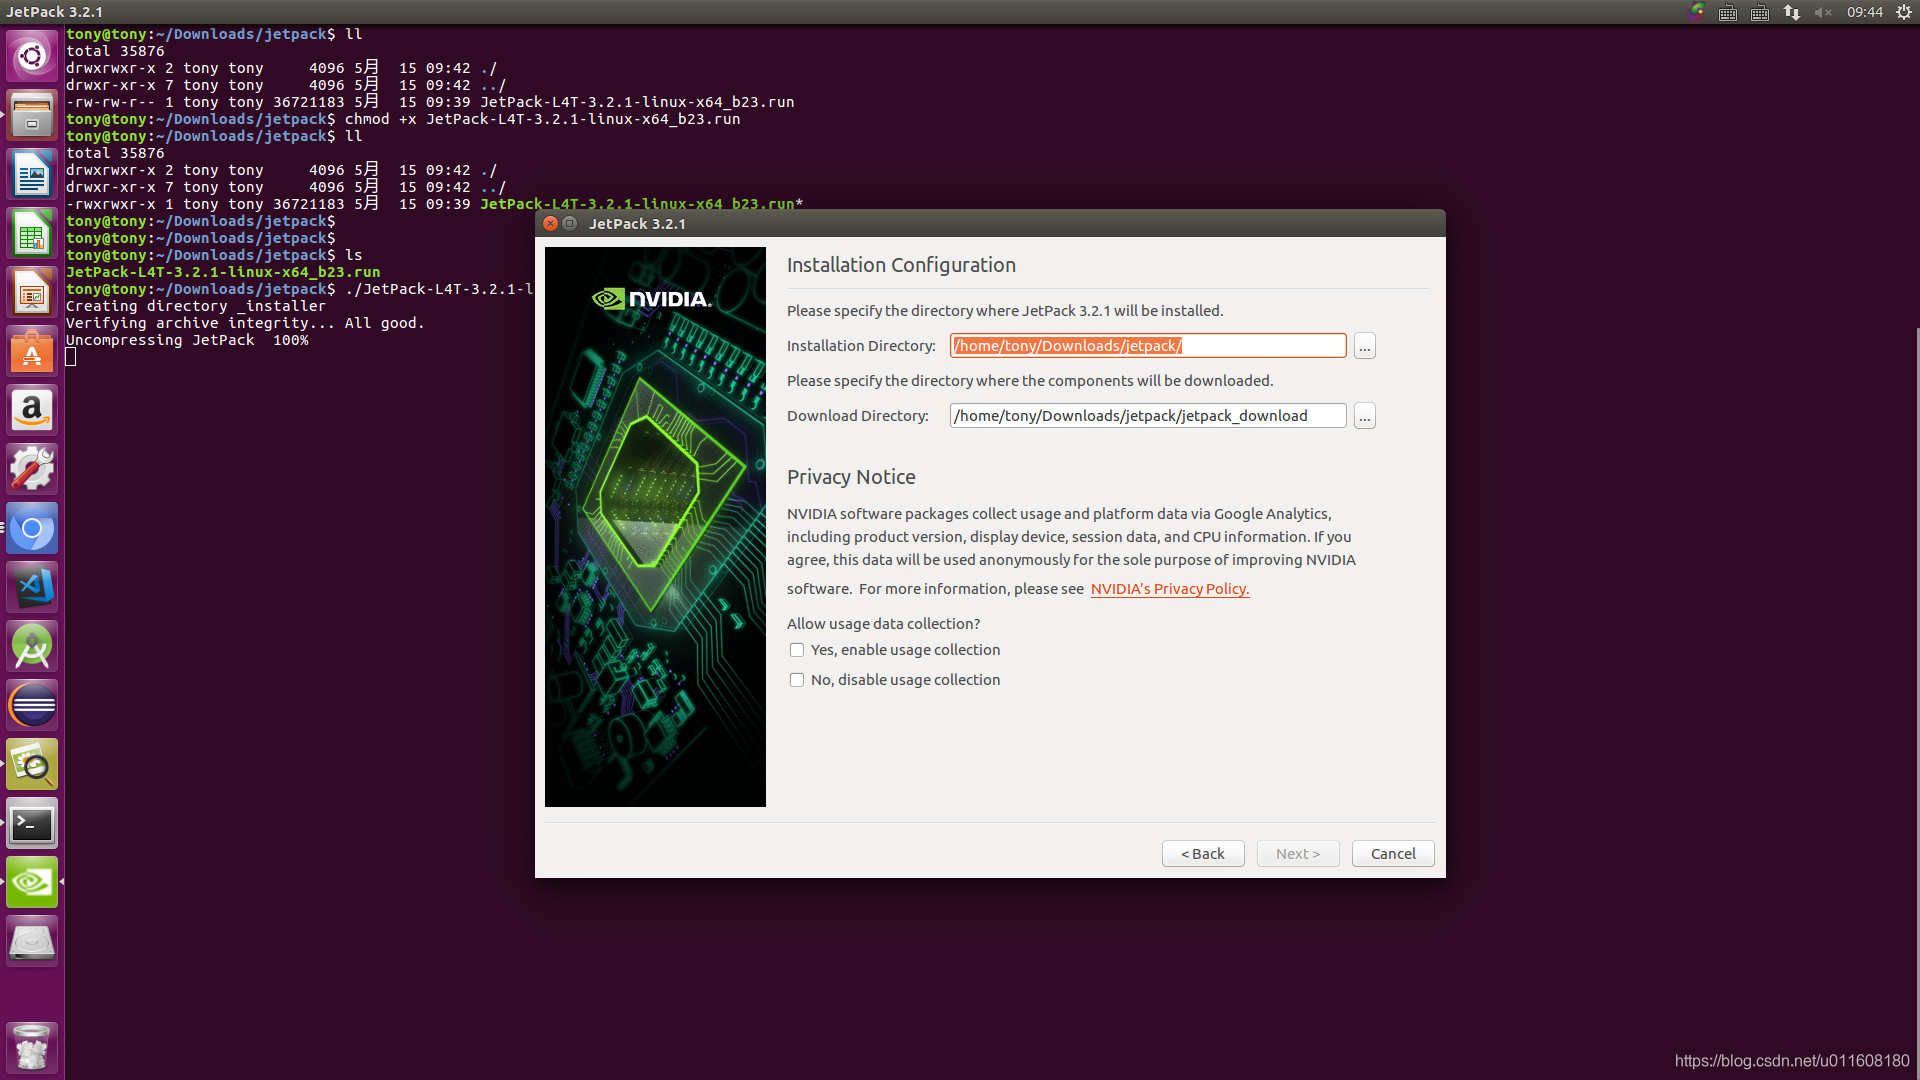1920x1080 pixels.
Task: Select NVIDIA JetPack launcher icon
Action: click(32, 883)
